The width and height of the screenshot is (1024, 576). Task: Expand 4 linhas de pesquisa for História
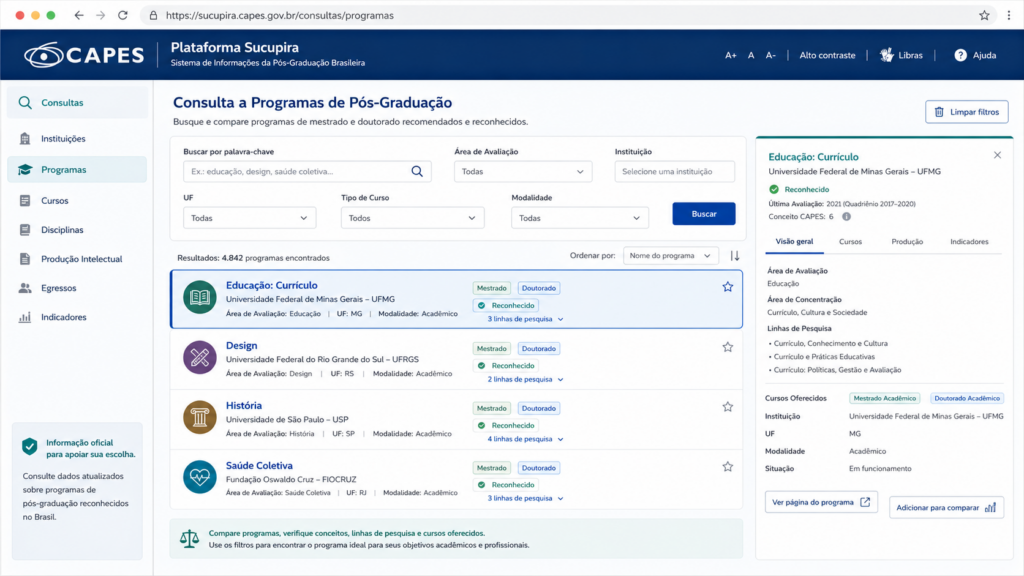525,440
